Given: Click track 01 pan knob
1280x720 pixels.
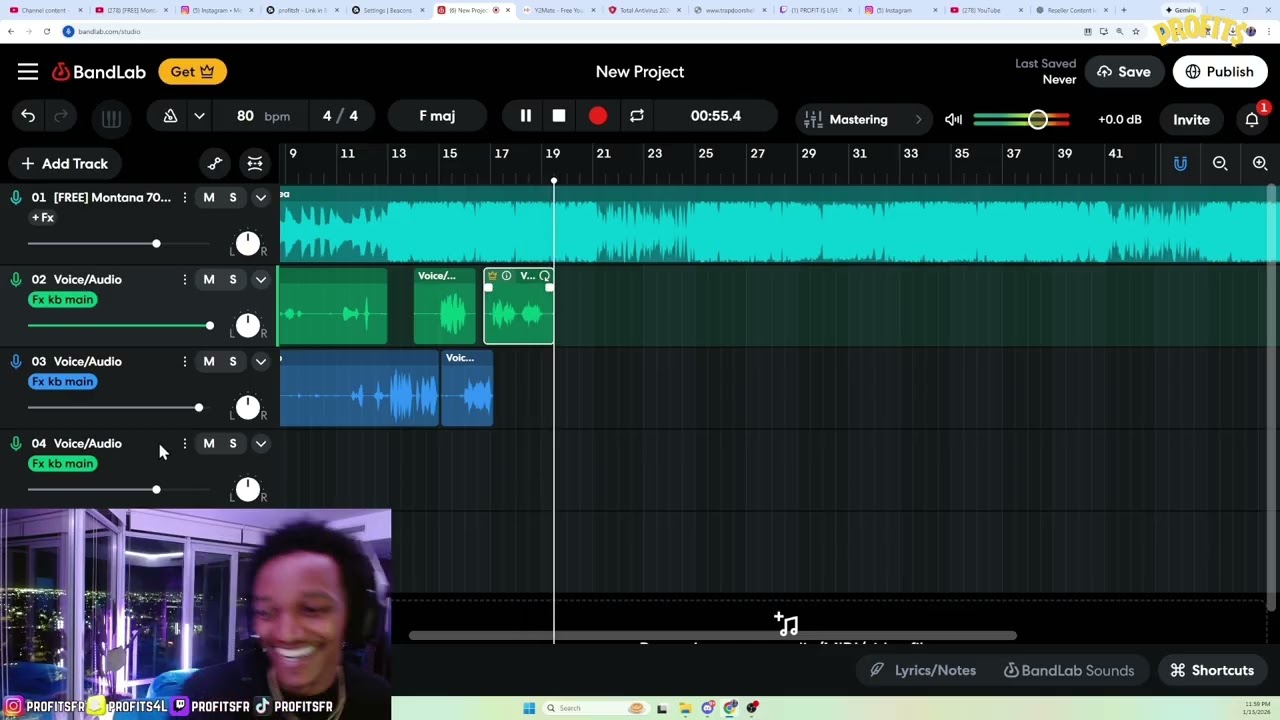Looking at the screenshot, I should click(x=248, y=244).
